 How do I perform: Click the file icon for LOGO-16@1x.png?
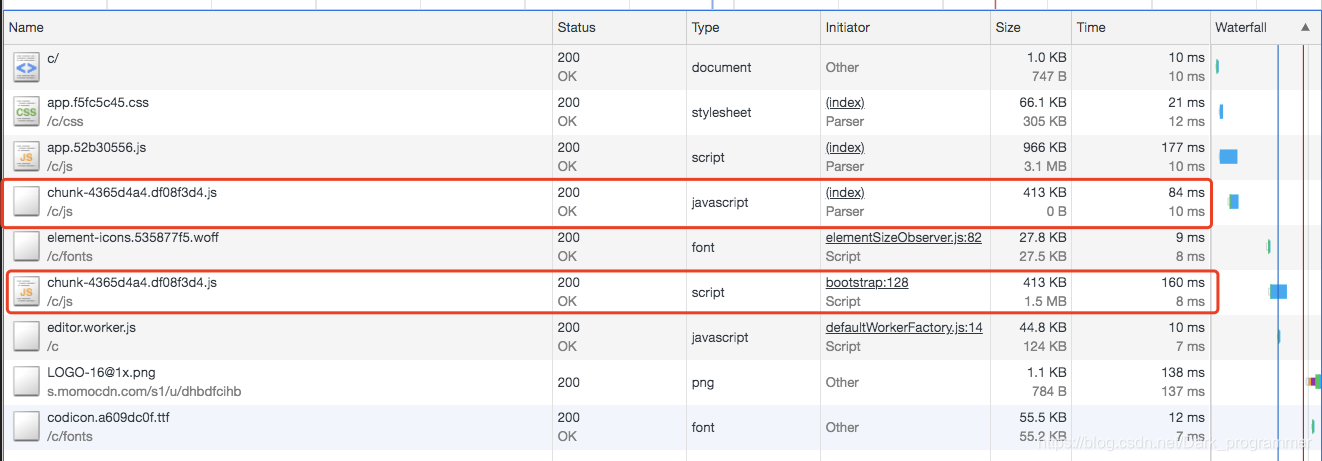[26, 382]
